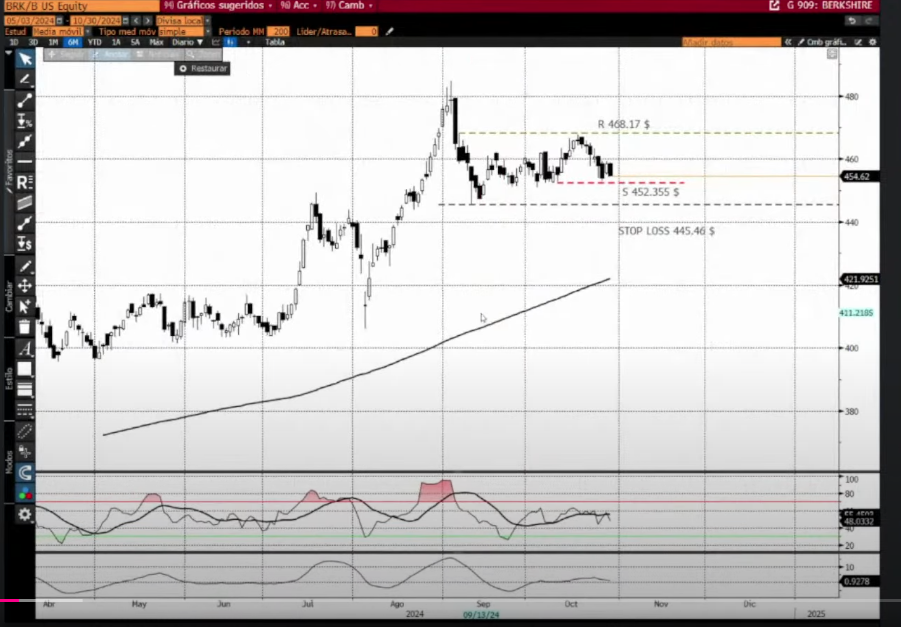Viewport: 901px width, 627px height.
Task: Activate the percent change measure tool
Action: [x=25, y=121]
